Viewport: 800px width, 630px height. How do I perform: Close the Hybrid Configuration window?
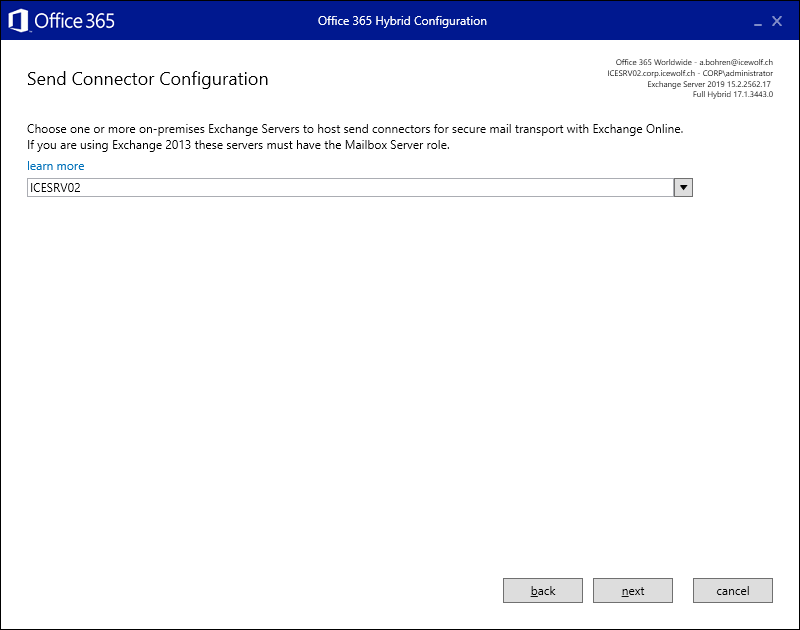[x=777, y=21]
